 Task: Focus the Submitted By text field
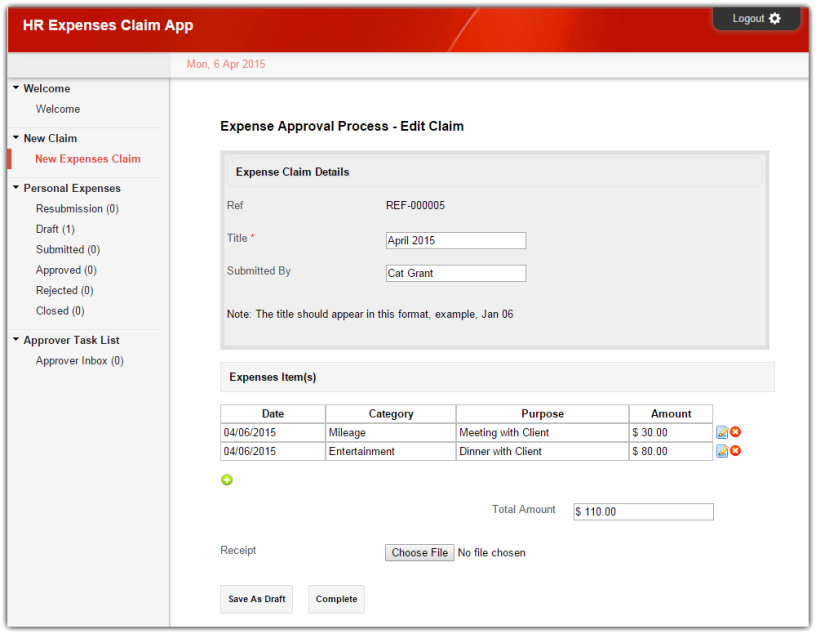click(x=455, y=273)
